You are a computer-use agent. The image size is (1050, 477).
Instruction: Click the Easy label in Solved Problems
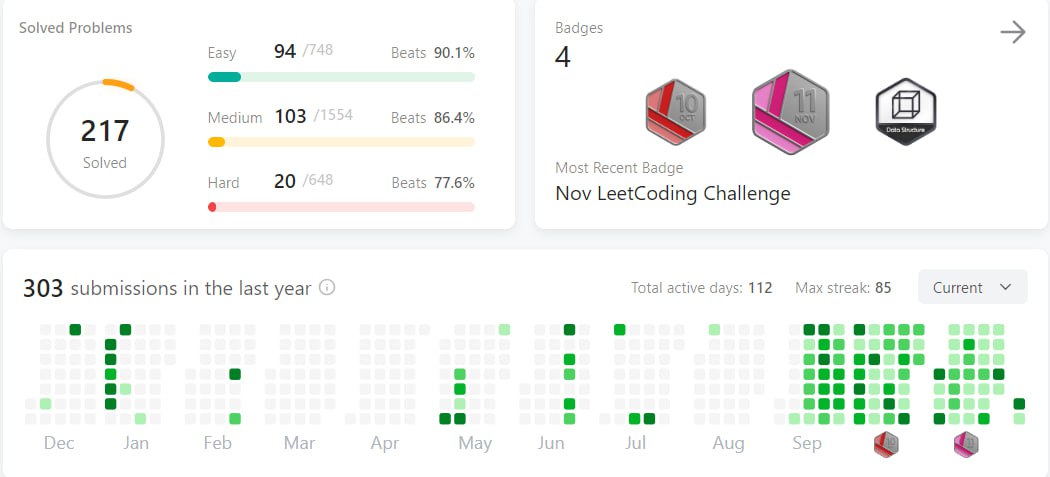(x=222, y=53)
